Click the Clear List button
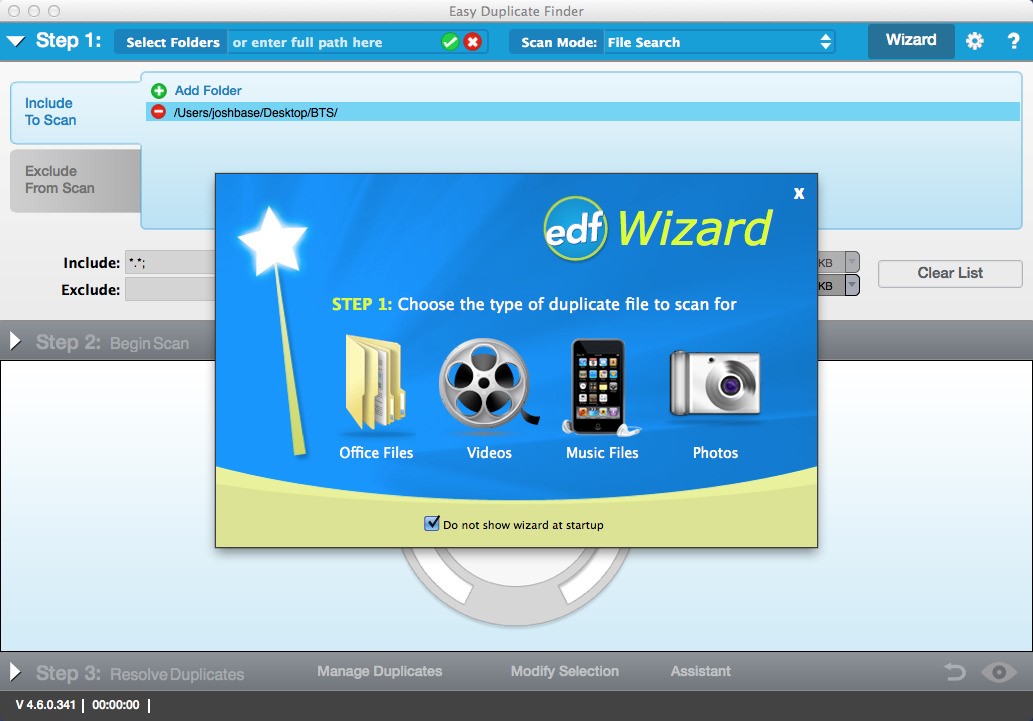This screenshot has width=1033, height=721. click(x=950, y=273)
